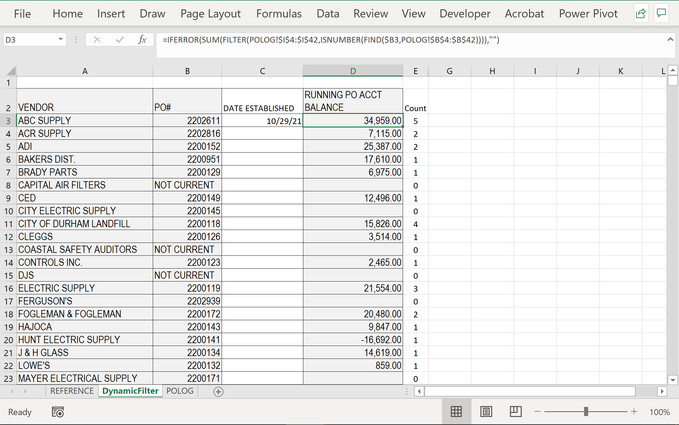Open the Acrobat ribbon tab
The height and width of the screenshot is (425, 679).
click(524, 14)
